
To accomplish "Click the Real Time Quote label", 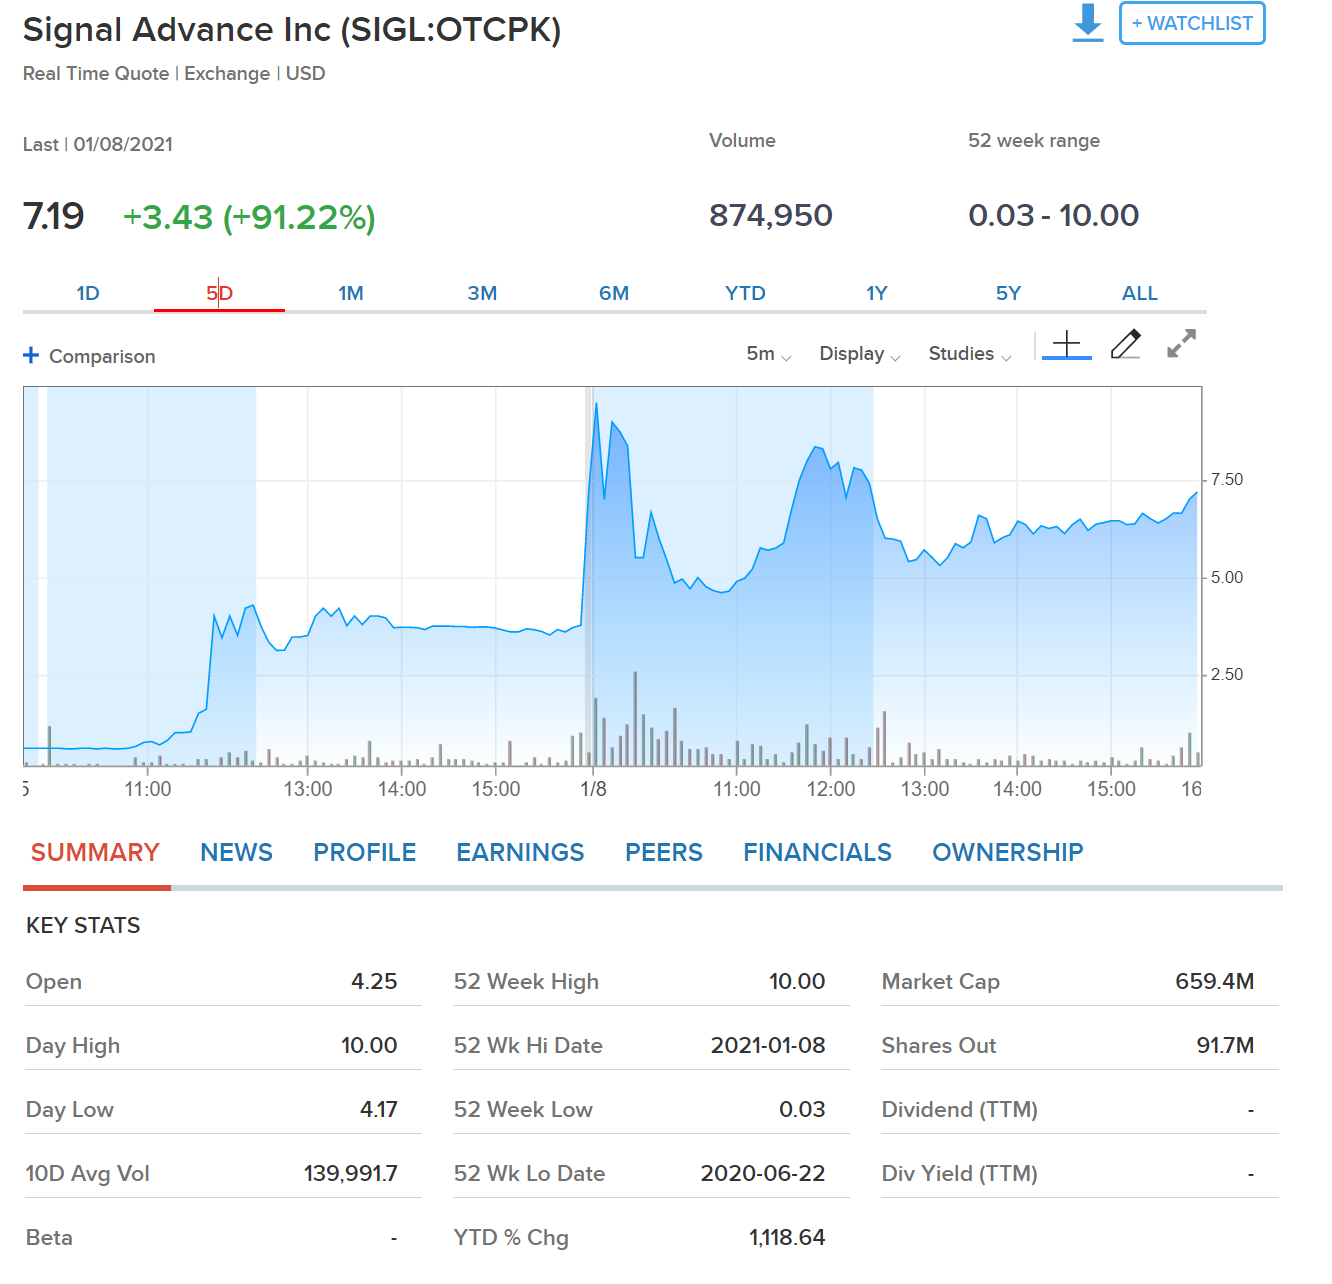I will tap(96, 74).
